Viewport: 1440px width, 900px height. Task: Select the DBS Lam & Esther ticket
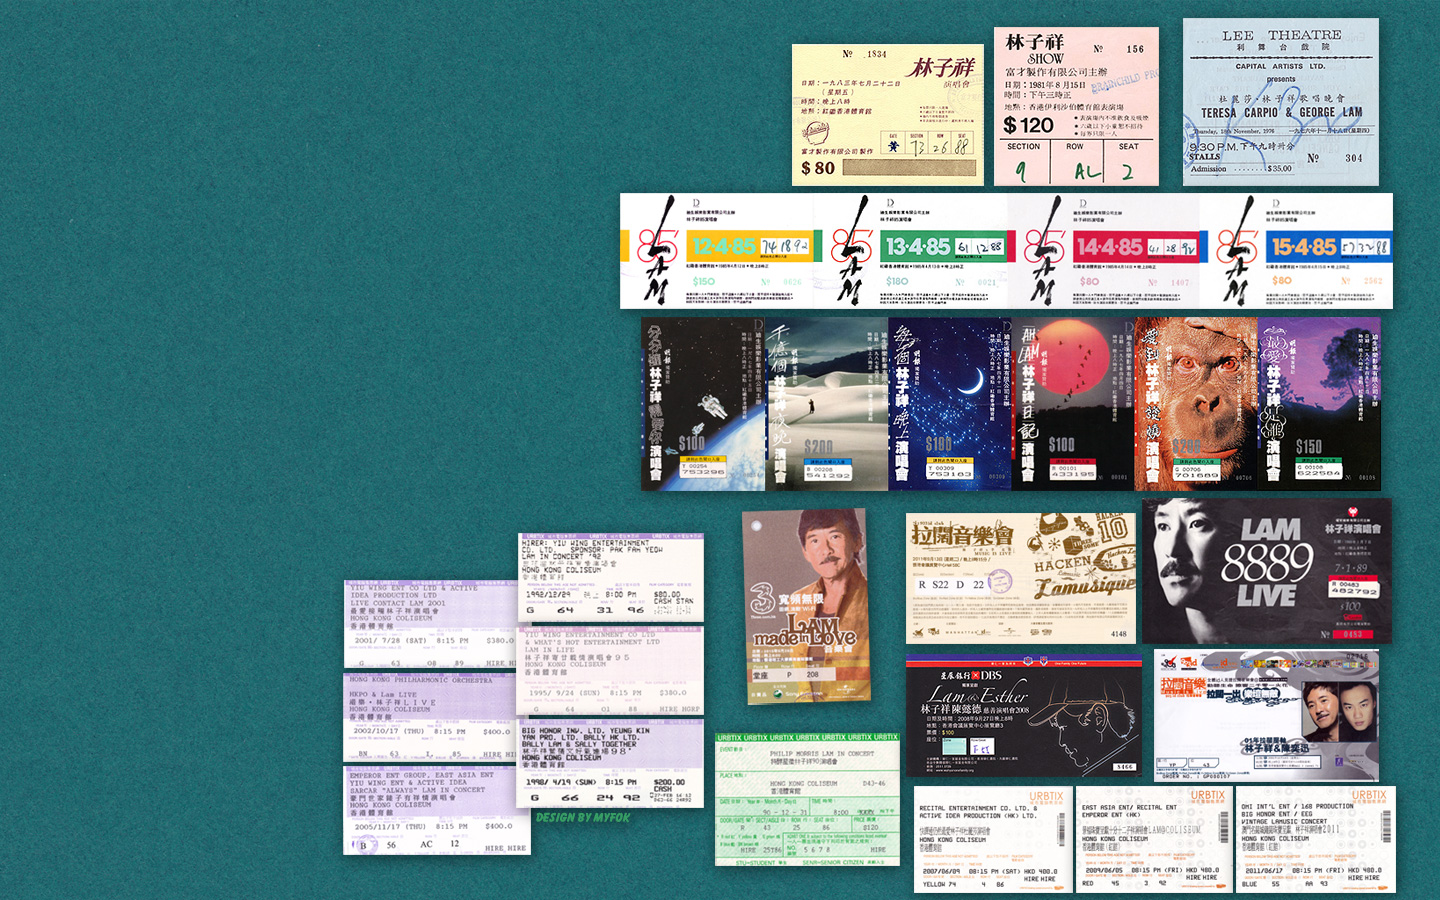coord(1023,715)
